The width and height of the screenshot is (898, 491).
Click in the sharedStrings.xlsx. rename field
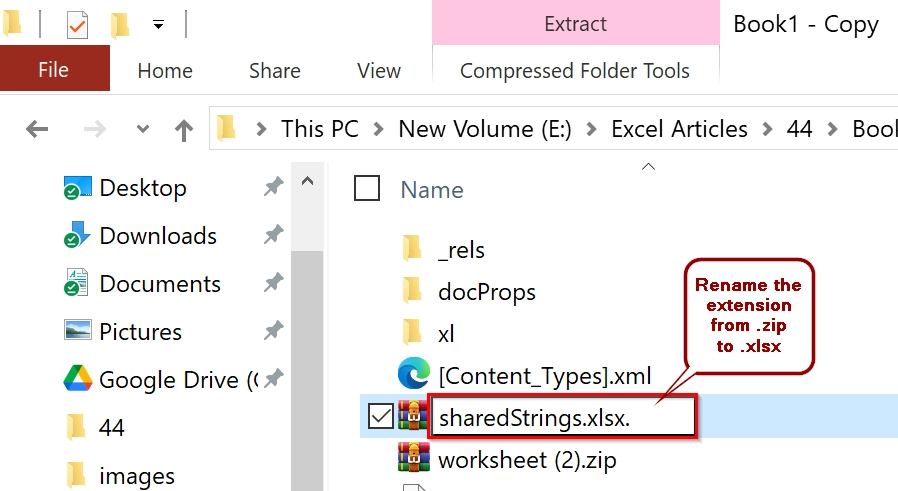[x=562, y=417]
